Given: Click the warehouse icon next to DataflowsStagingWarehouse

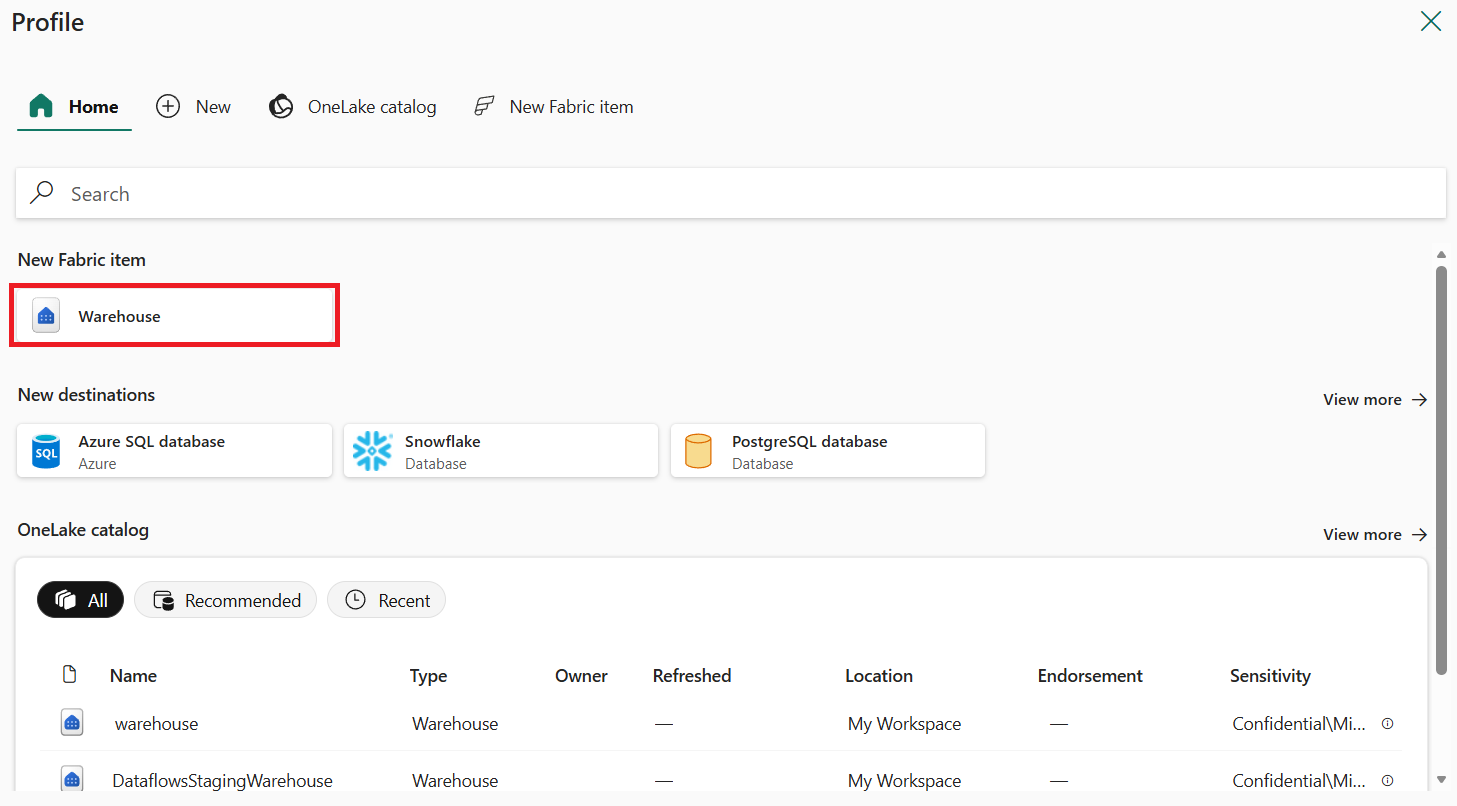Looking at the screenshot, I should 71,779.
